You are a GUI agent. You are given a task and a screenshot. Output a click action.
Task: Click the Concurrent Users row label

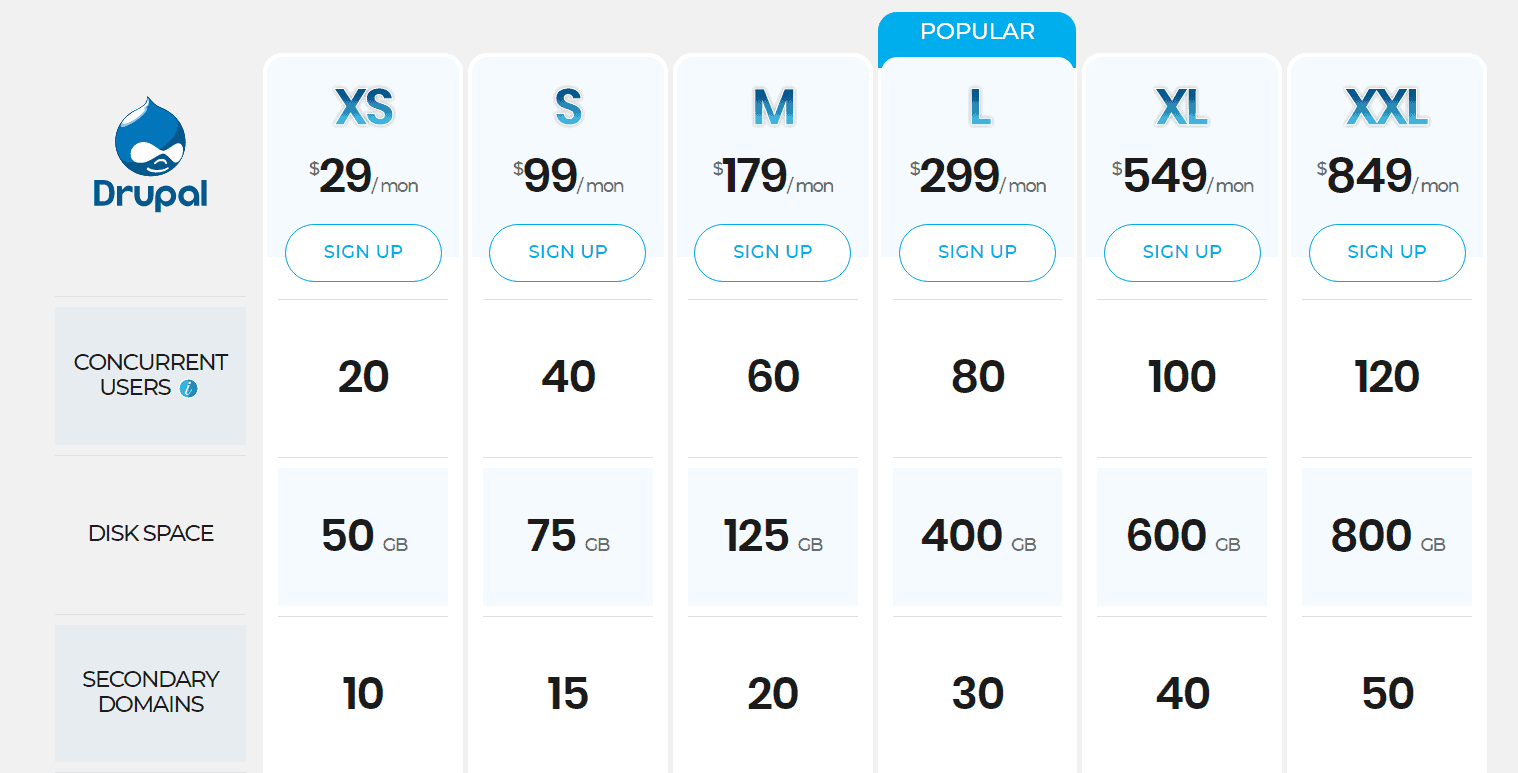coord(150,375)
